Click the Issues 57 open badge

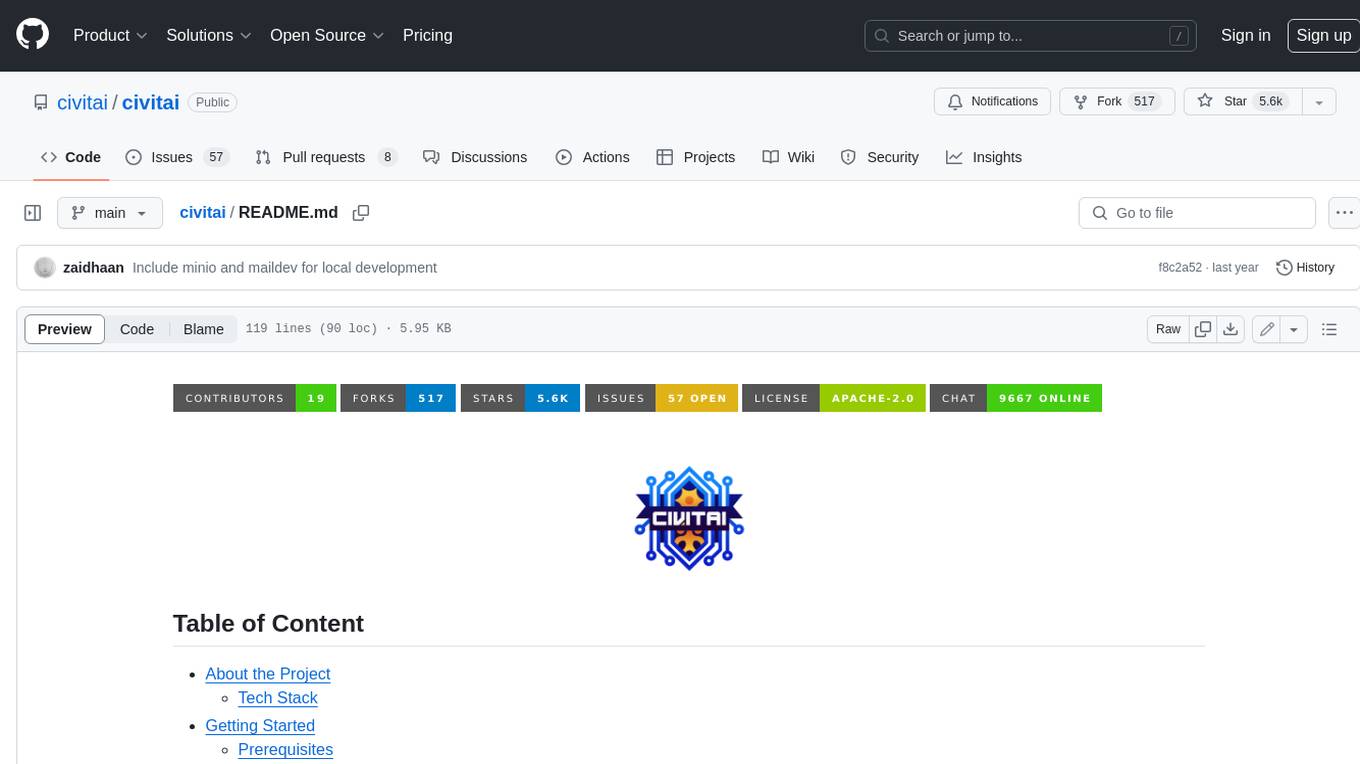(x=661, y=398)
